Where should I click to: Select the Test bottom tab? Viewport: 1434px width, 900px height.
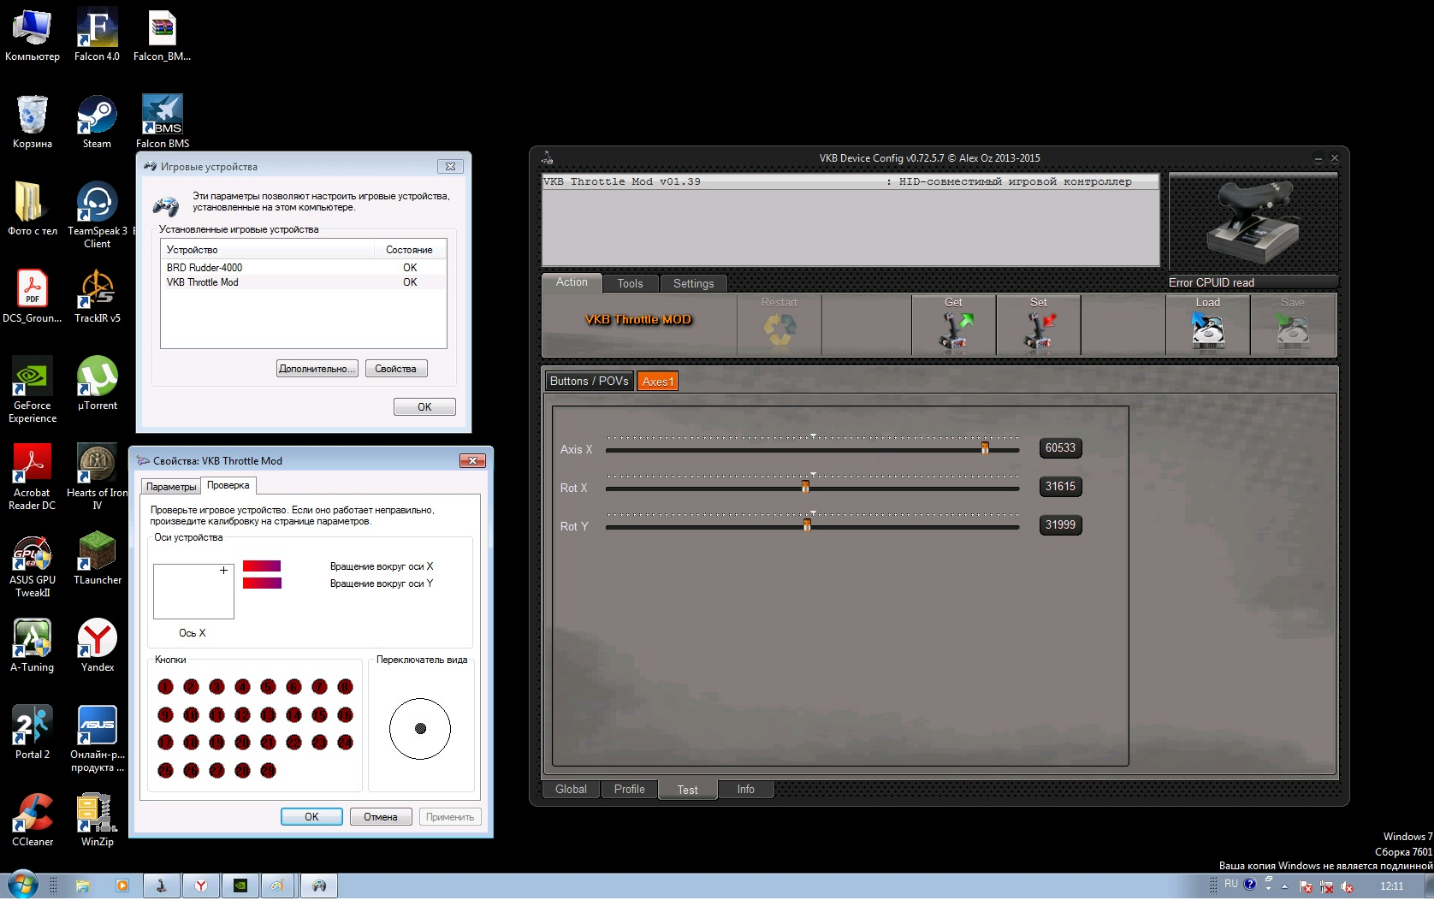(x=688, y=790)
